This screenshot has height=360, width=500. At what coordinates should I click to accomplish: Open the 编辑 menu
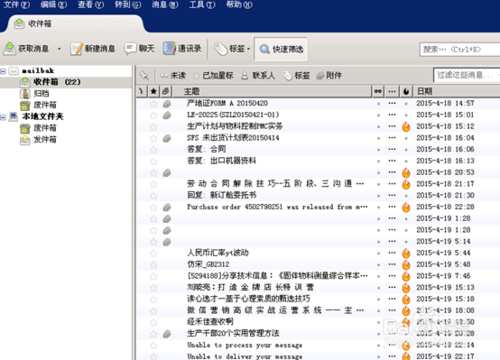tap(54, 5)
